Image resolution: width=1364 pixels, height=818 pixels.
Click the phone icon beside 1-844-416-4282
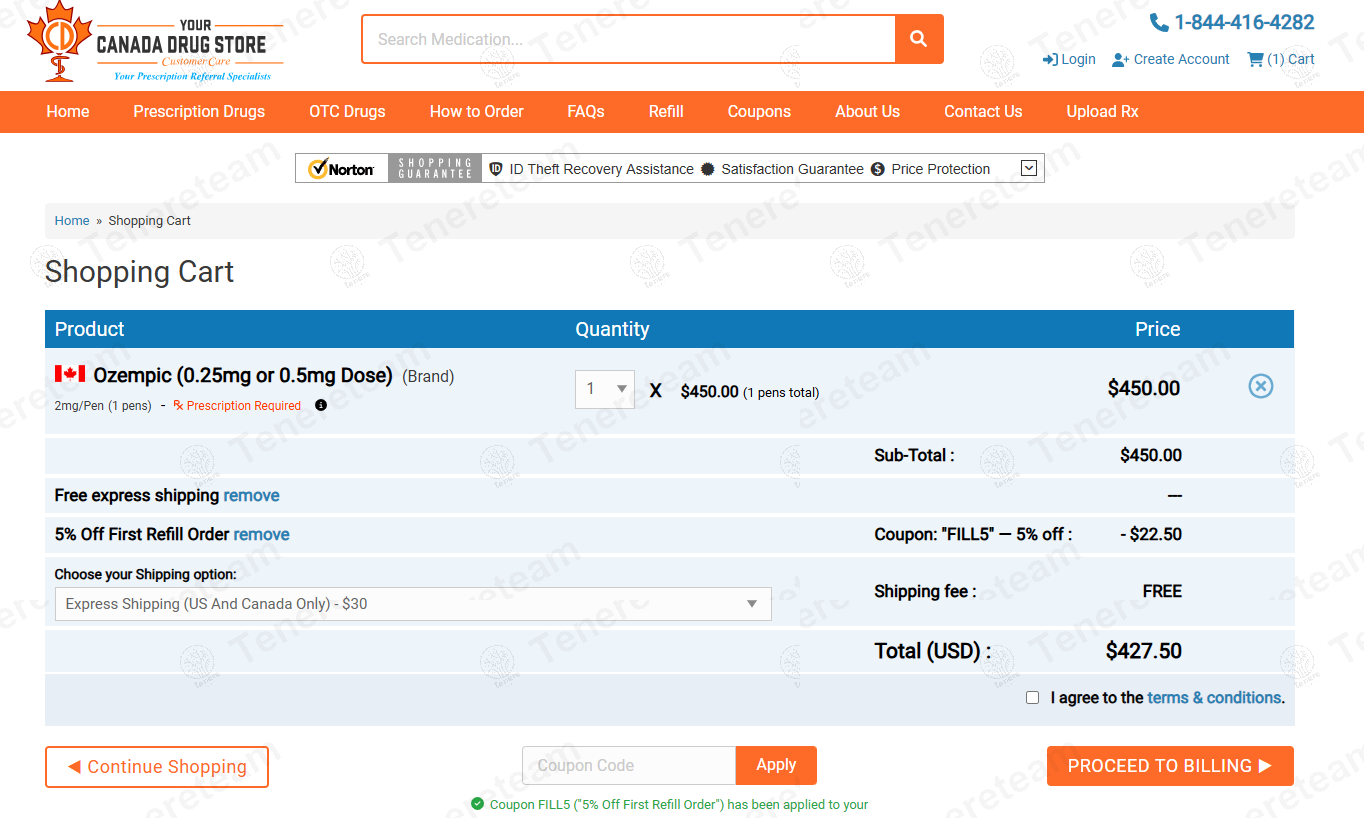(1159, 22)
